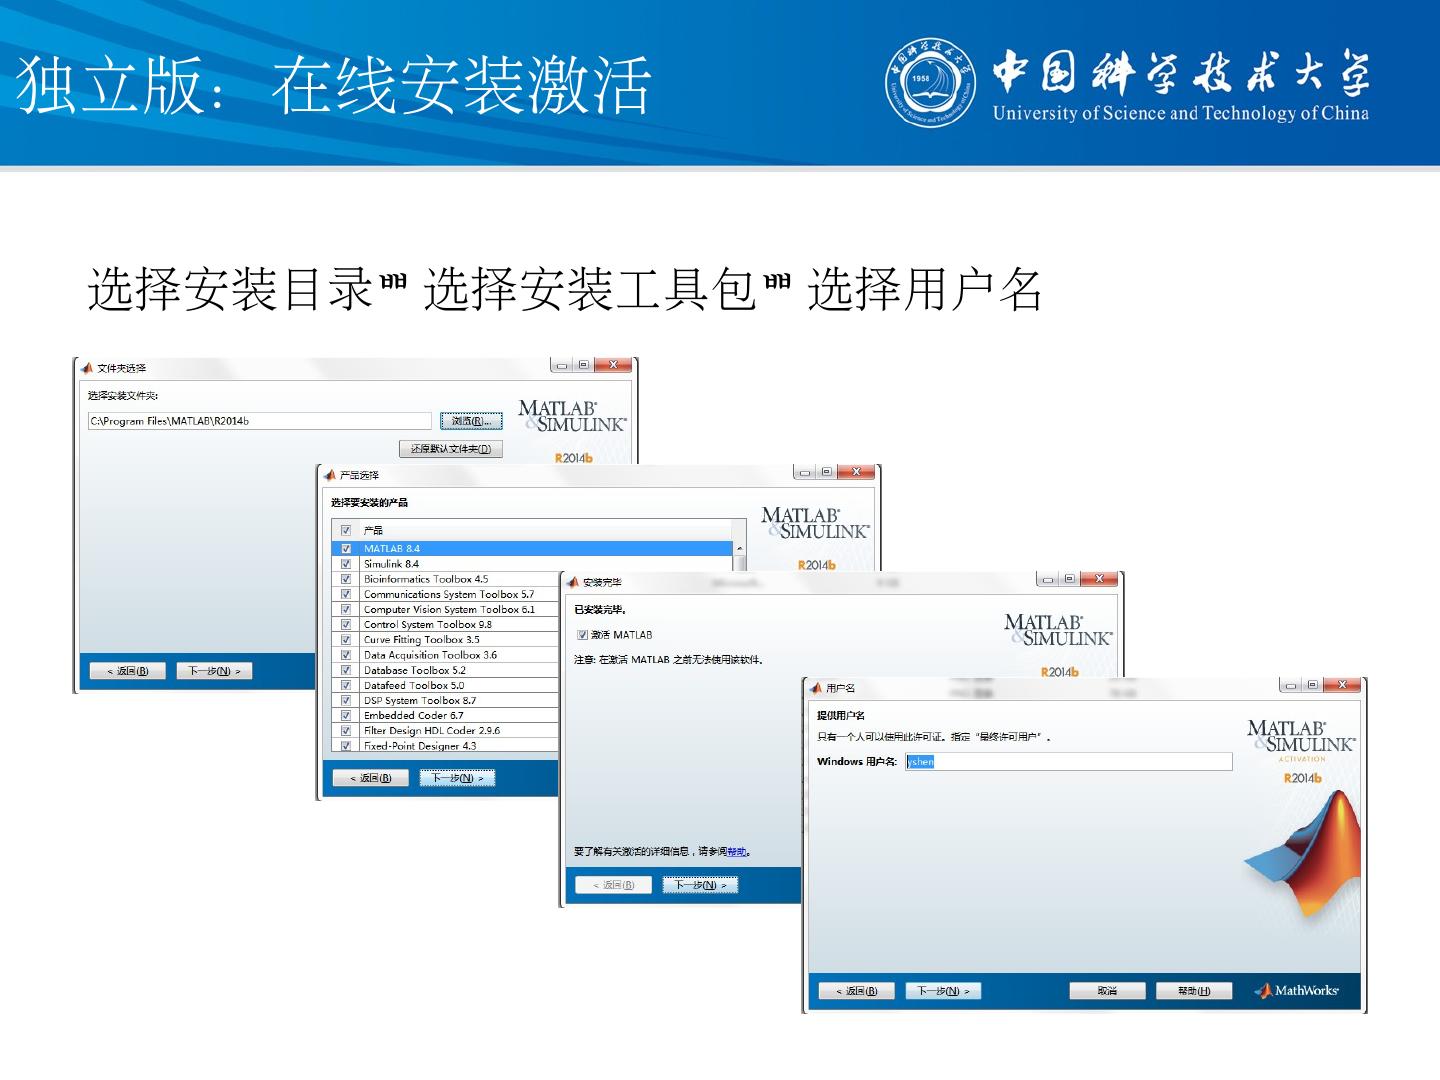The image size is (1440, 1080).
Task: Toggle DSP System Toolbox 8.7 checkbox
Action: [x=346, y=700]
